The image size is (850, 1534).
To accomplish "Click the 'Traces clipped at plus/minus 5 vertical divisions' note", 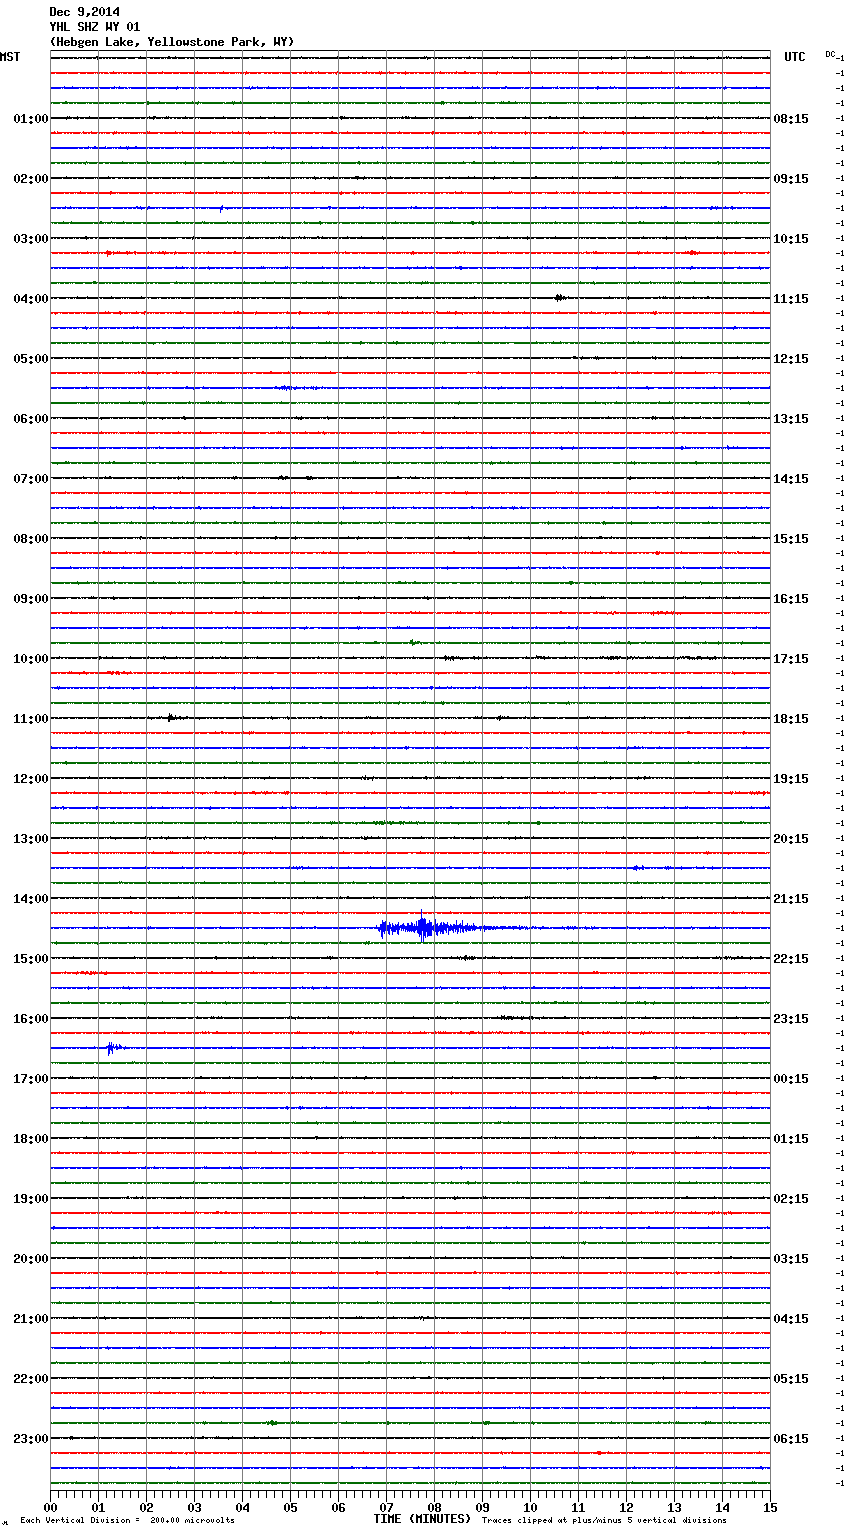I will click(604, 1521).
